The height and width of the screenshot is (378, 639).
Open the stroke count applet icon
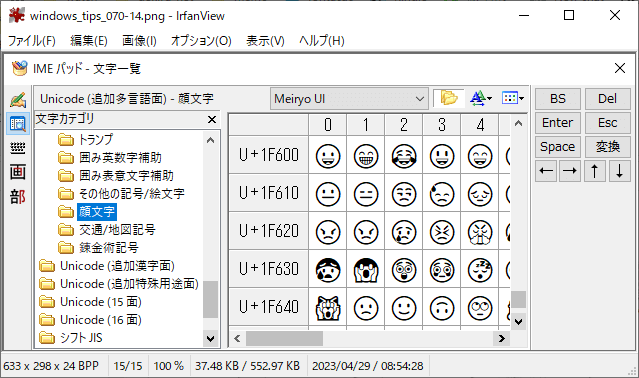(18, 172)
